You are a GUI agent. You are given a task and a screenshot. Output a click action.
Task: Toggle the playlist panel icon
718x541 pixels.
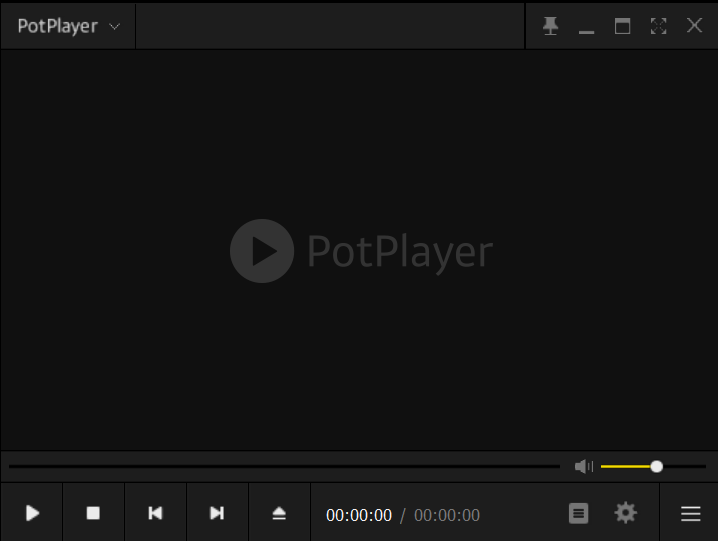[579, 513]
